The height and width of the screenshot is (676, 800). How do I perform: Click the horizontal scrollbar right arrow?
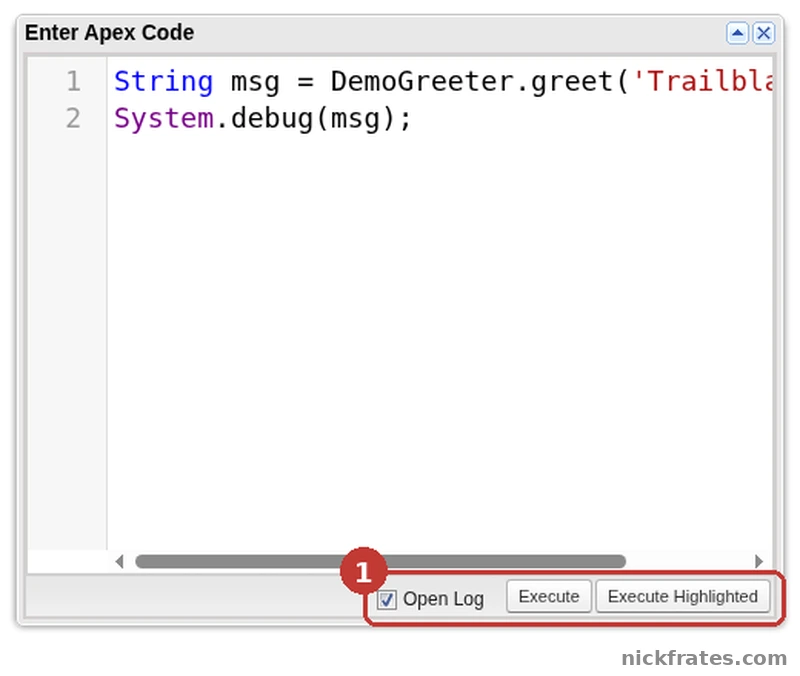(x=759, y=561)
